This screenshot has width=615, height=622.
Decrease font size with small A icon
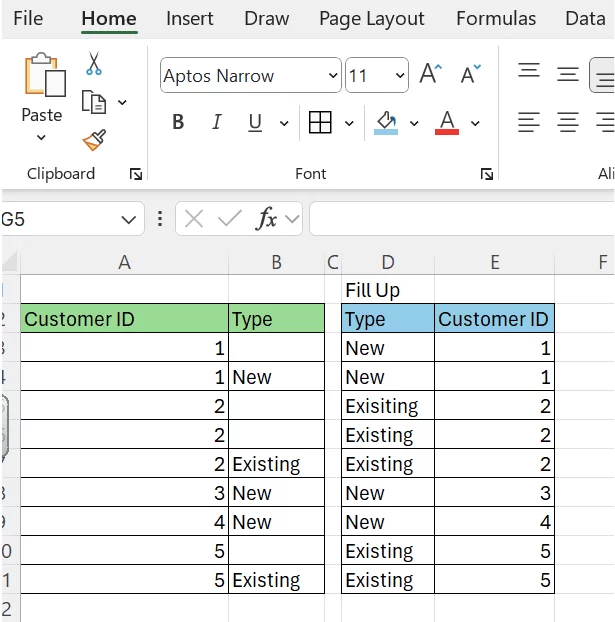pos(470,74)
